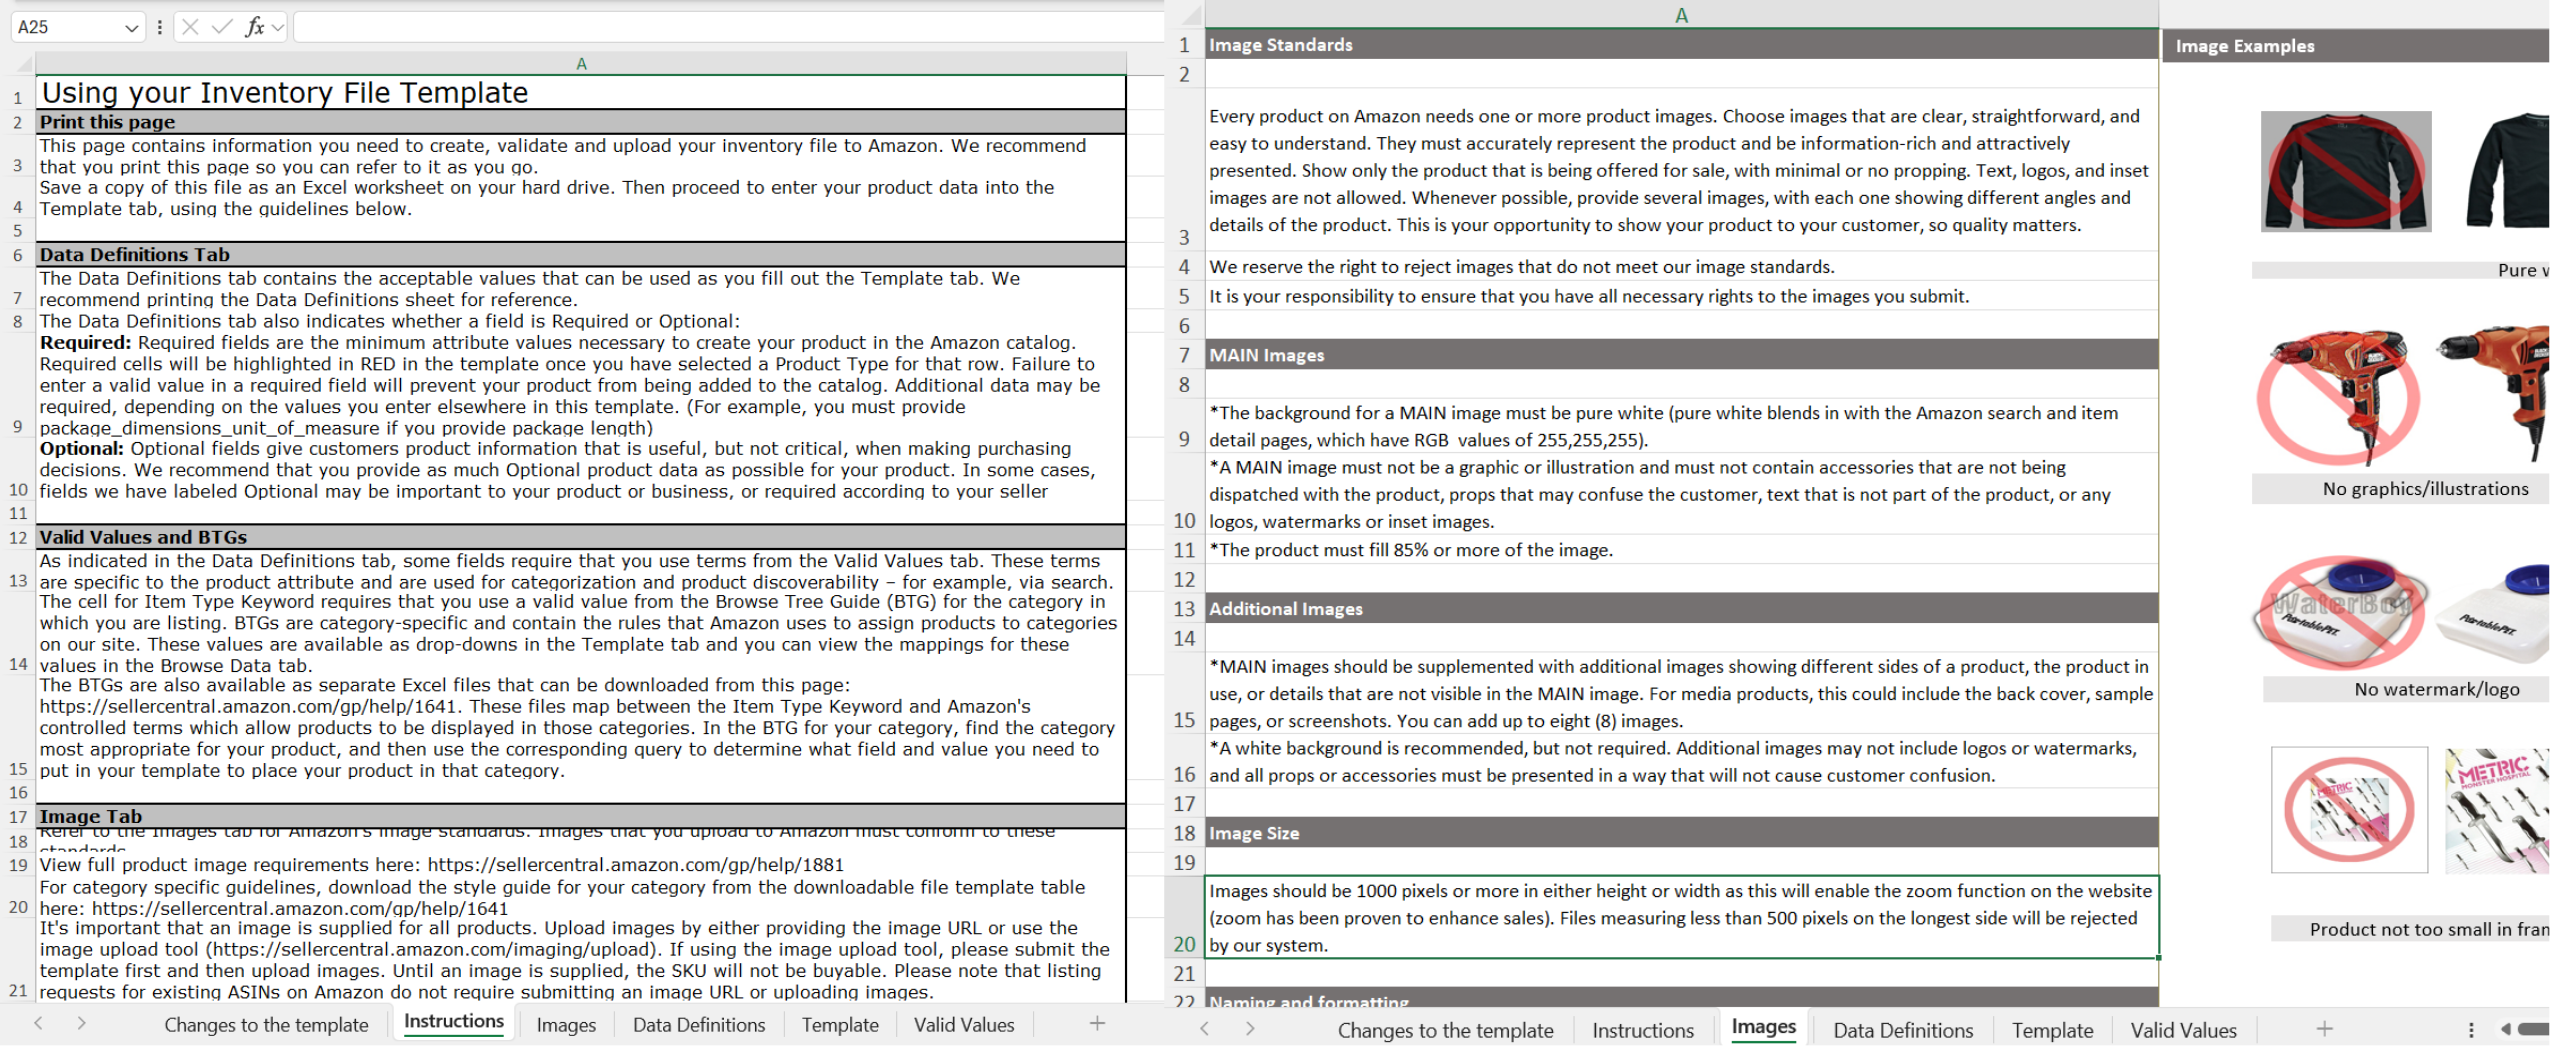Click the insert function fx icon

click(x=255, y=27)
